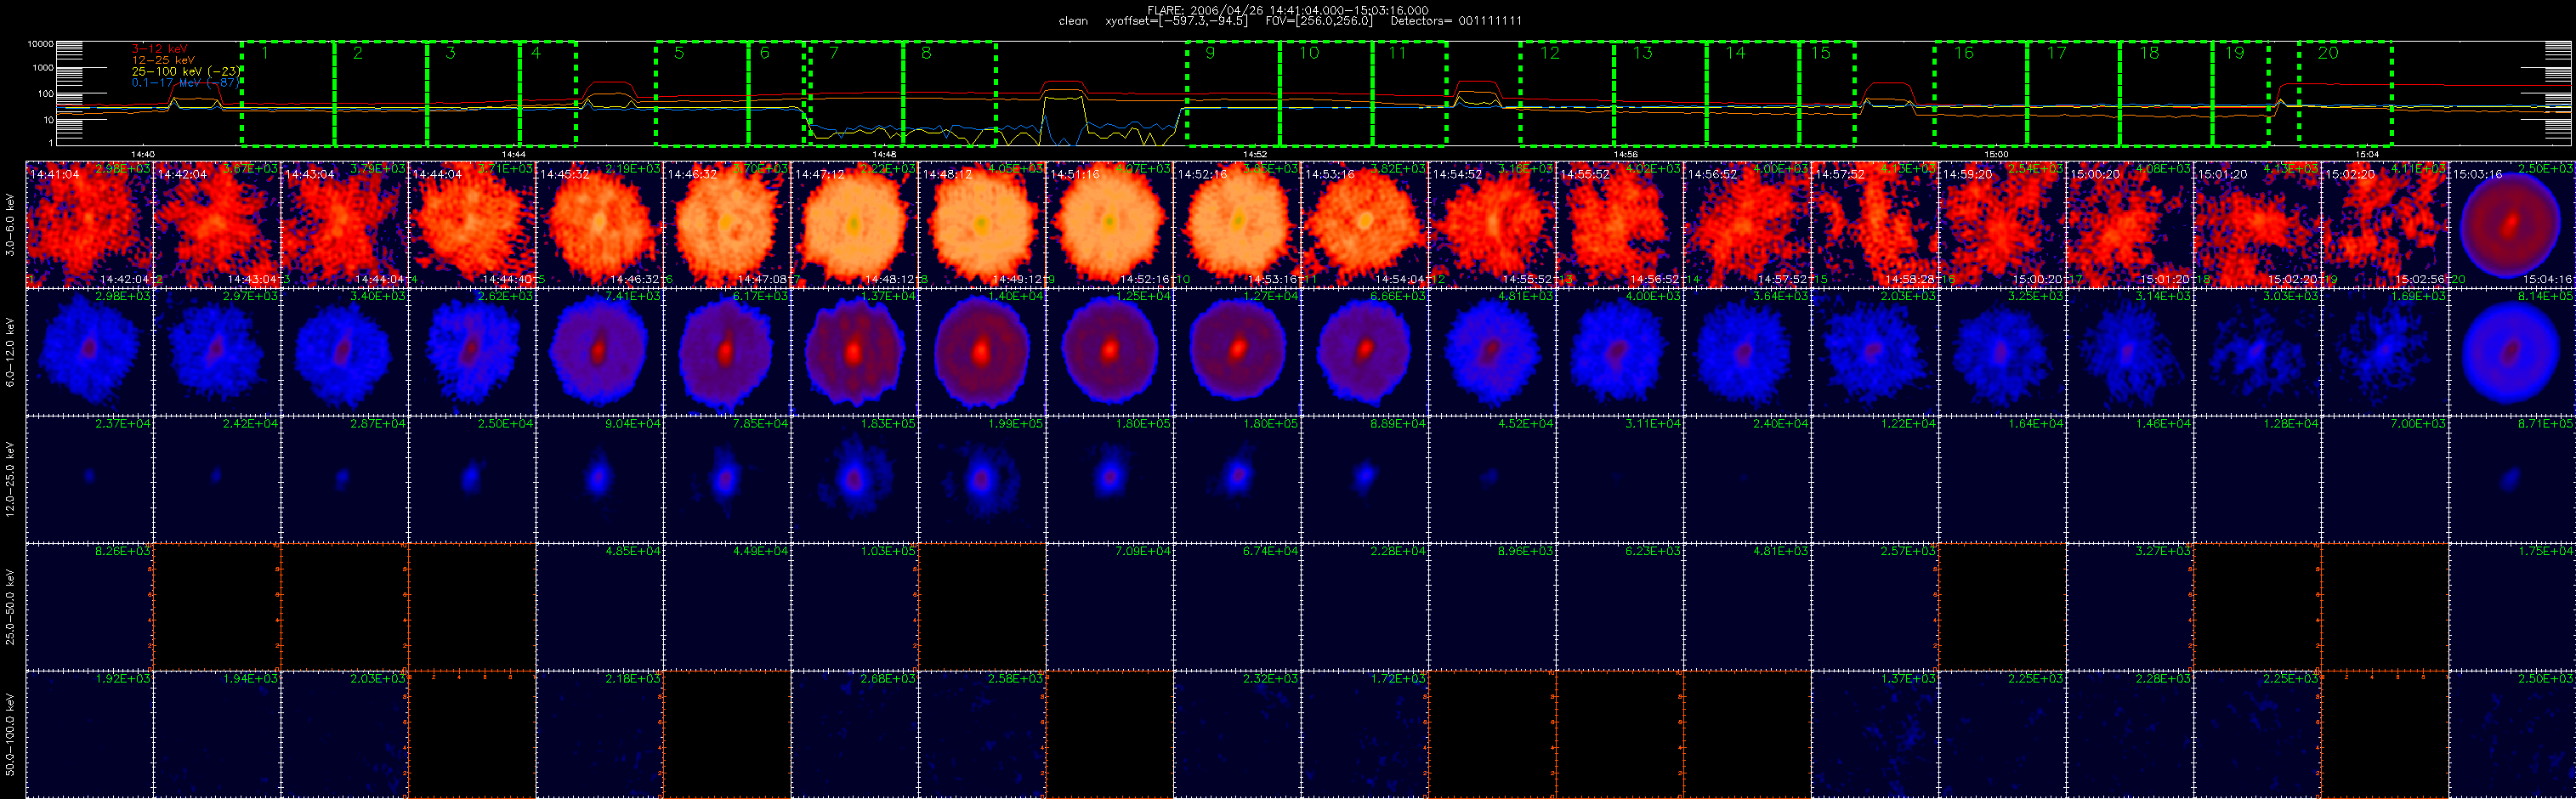This screenshot has width=2576, height=799.
Task: Select interval 13 box on the light curve
Action: (1660, 94)
